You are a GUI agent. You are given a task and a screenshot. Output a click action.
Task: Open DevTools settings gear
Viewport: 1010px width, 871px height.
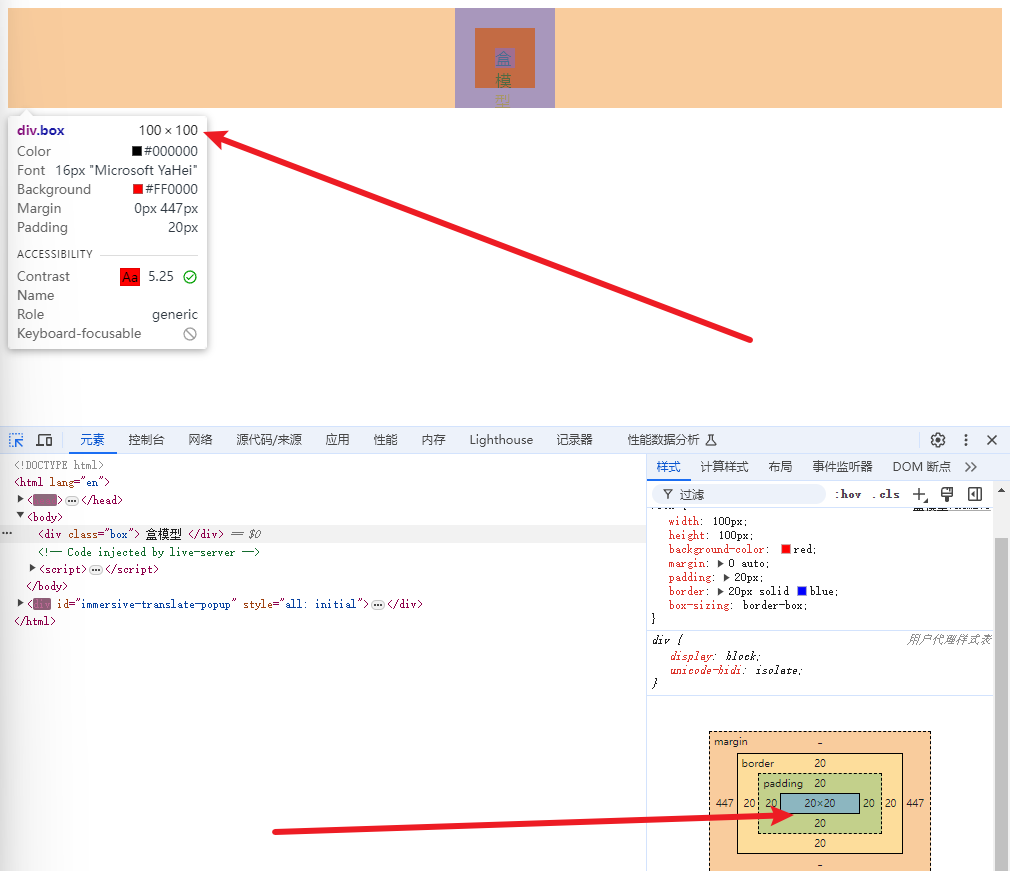coord(938,440)
